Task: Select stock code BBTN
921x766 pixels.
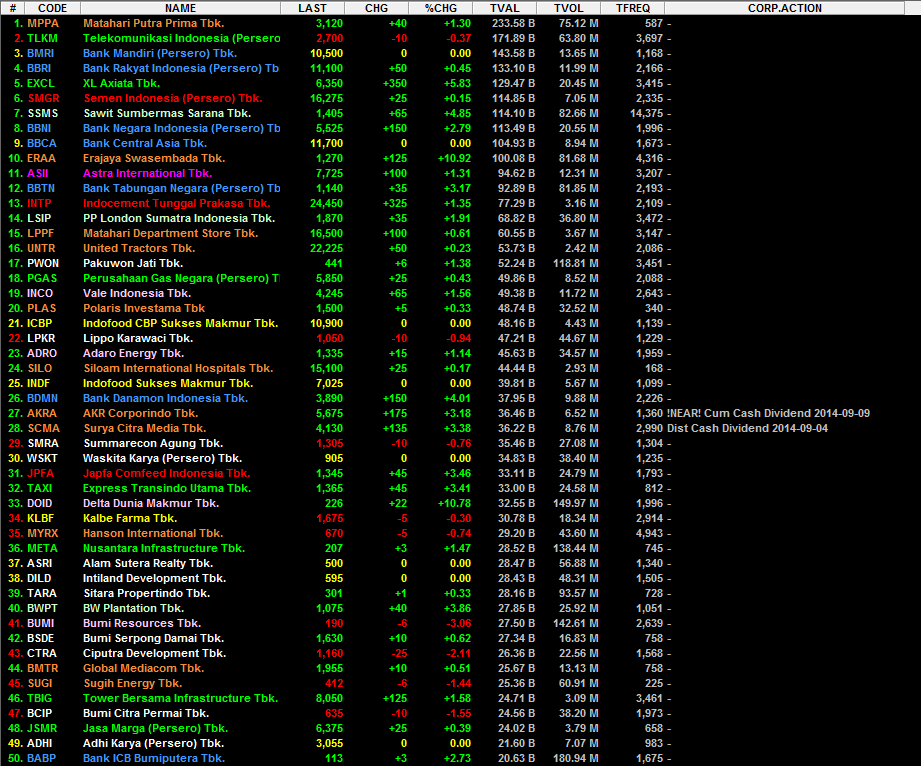Action: point(41,188)
